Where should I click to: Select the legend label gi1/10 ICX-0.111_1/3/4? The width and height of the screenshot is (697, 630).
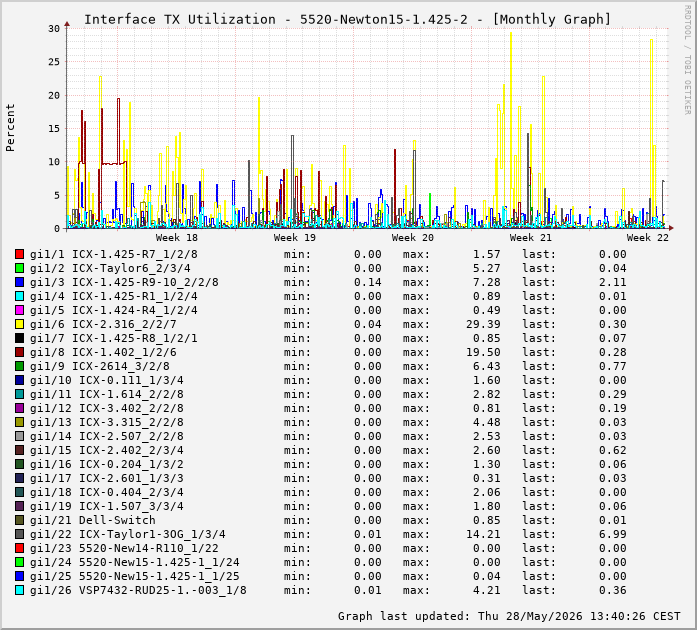(107, 380)
